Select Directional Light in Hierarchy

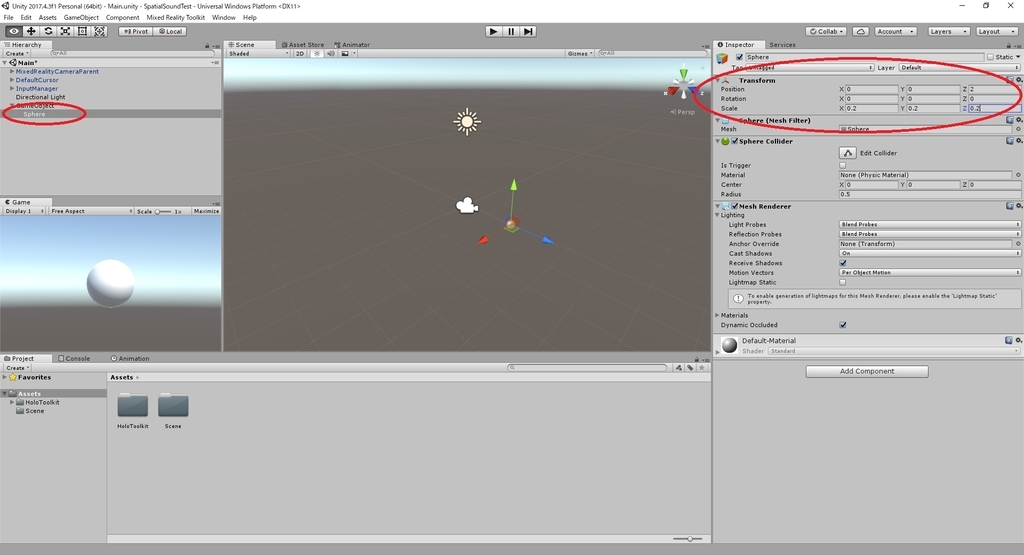40,97
